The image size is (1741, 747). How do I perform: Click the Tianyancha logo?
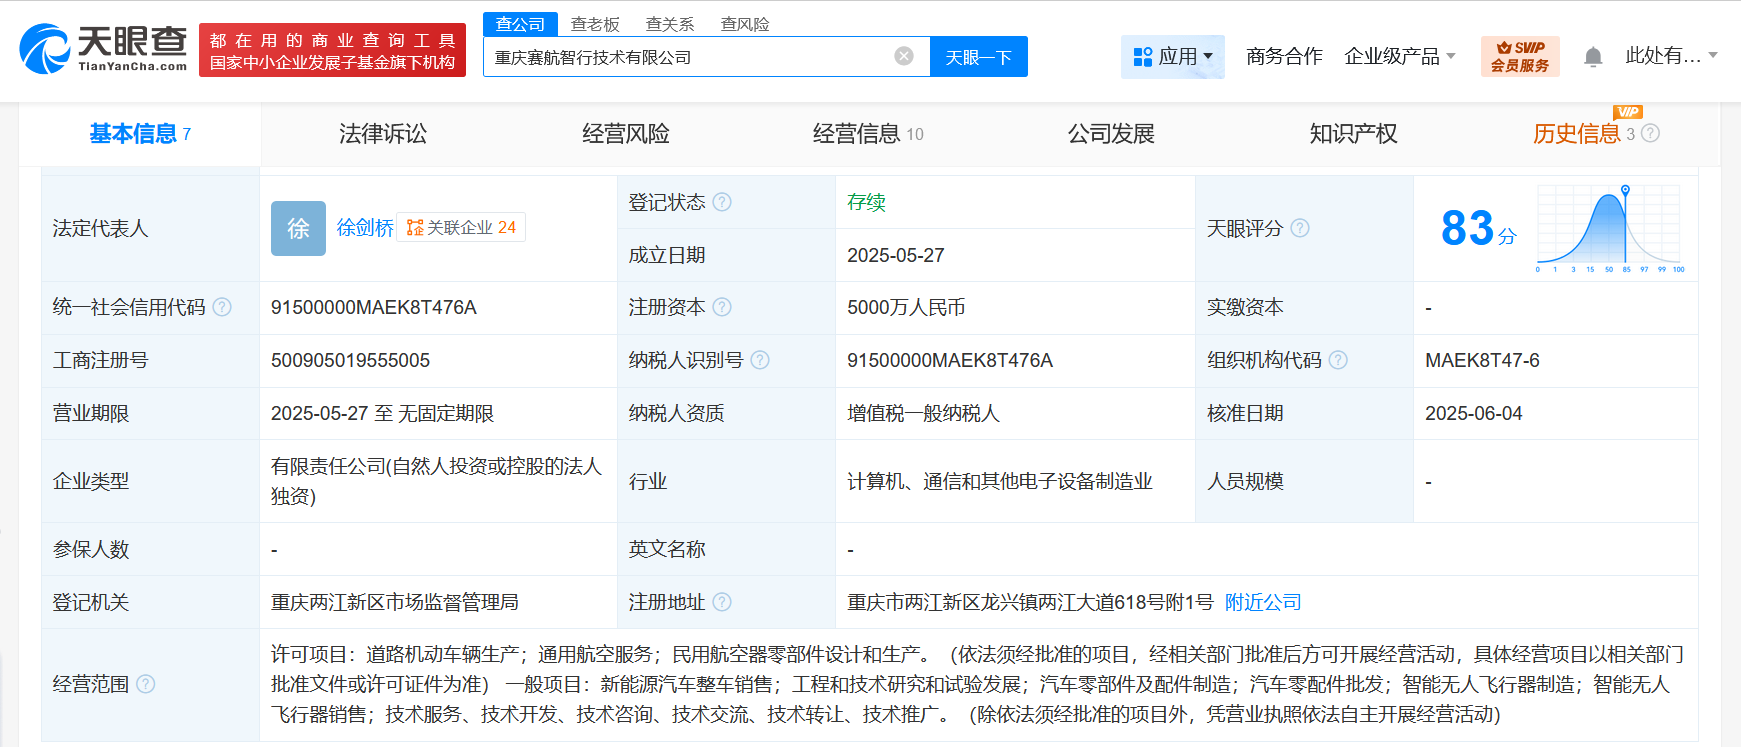click(103, 49)
